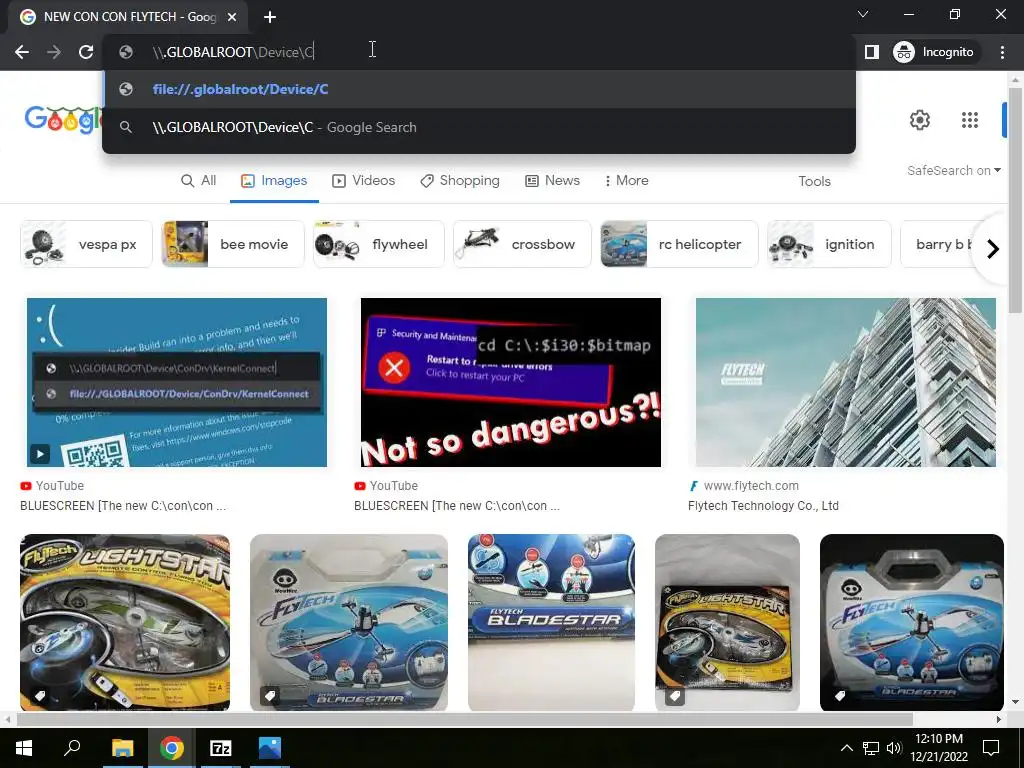
Task: Open the Windows notification center
Action: [x=991, y=748]
